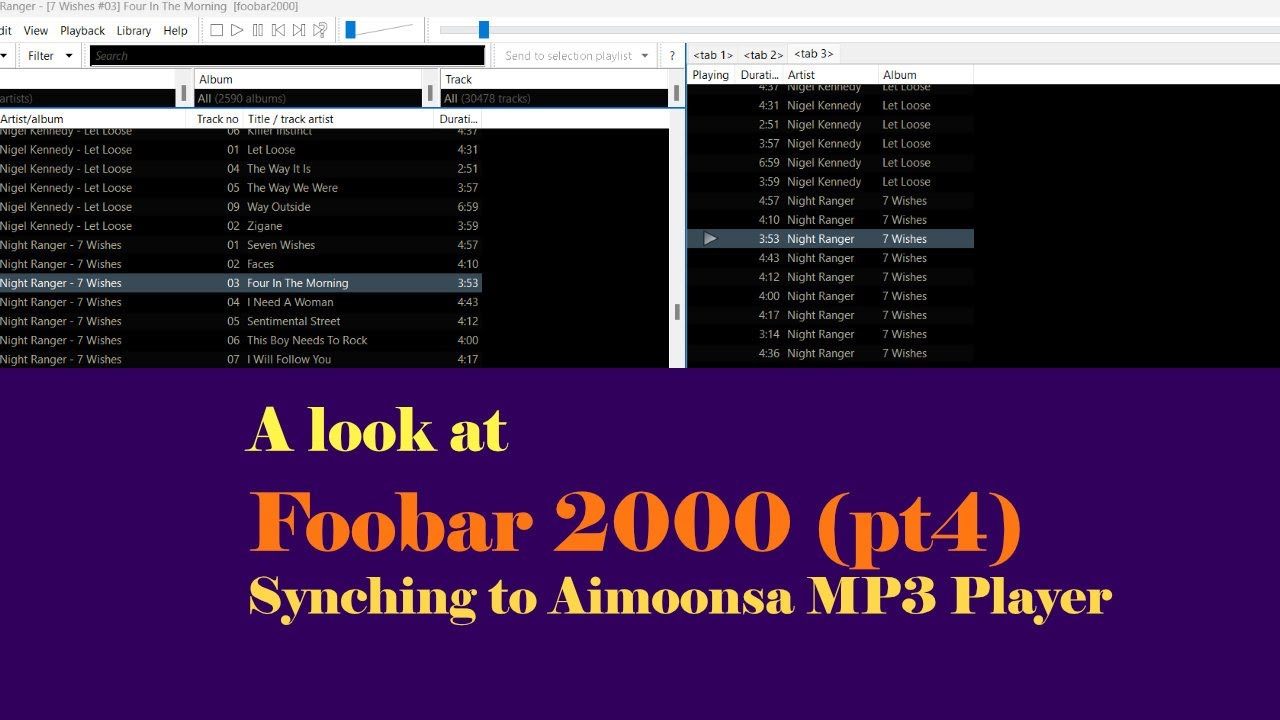This screenshot has height=720, width=1280.
Task: Click the Playing column header in playlist
Action: coord(711,75)
